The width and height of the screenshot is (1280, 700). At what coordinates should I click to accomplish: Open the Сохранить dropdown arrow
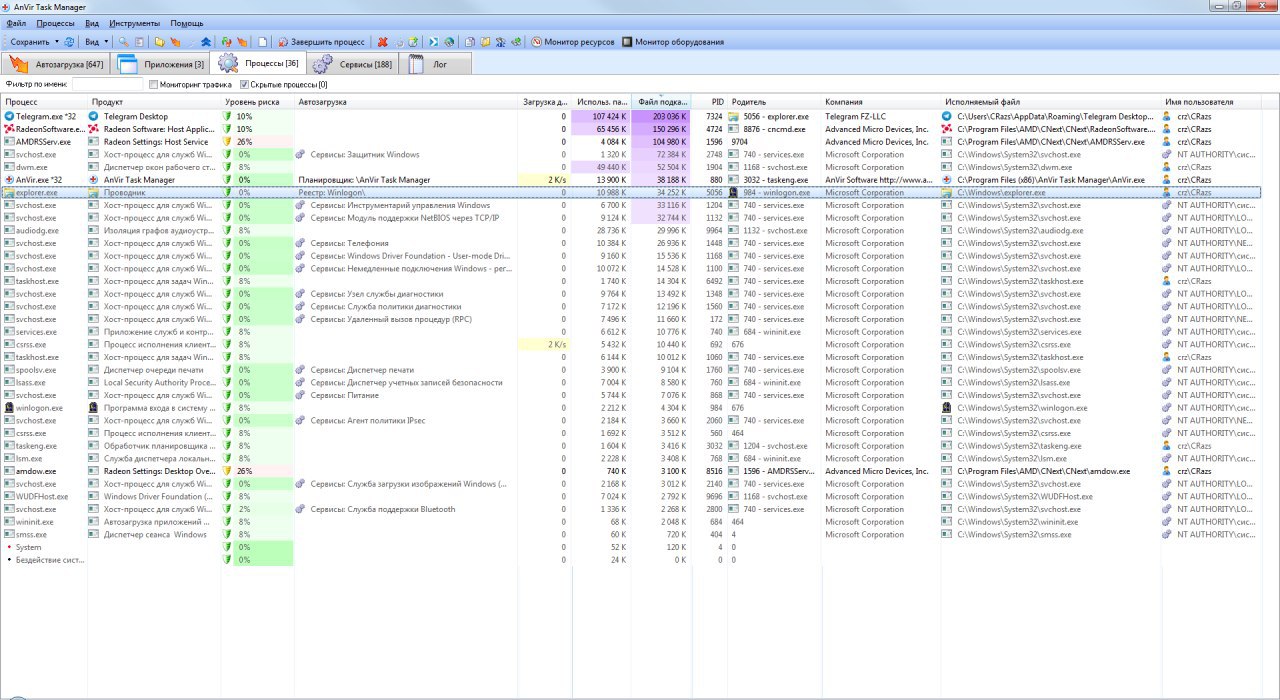(56, 42)
